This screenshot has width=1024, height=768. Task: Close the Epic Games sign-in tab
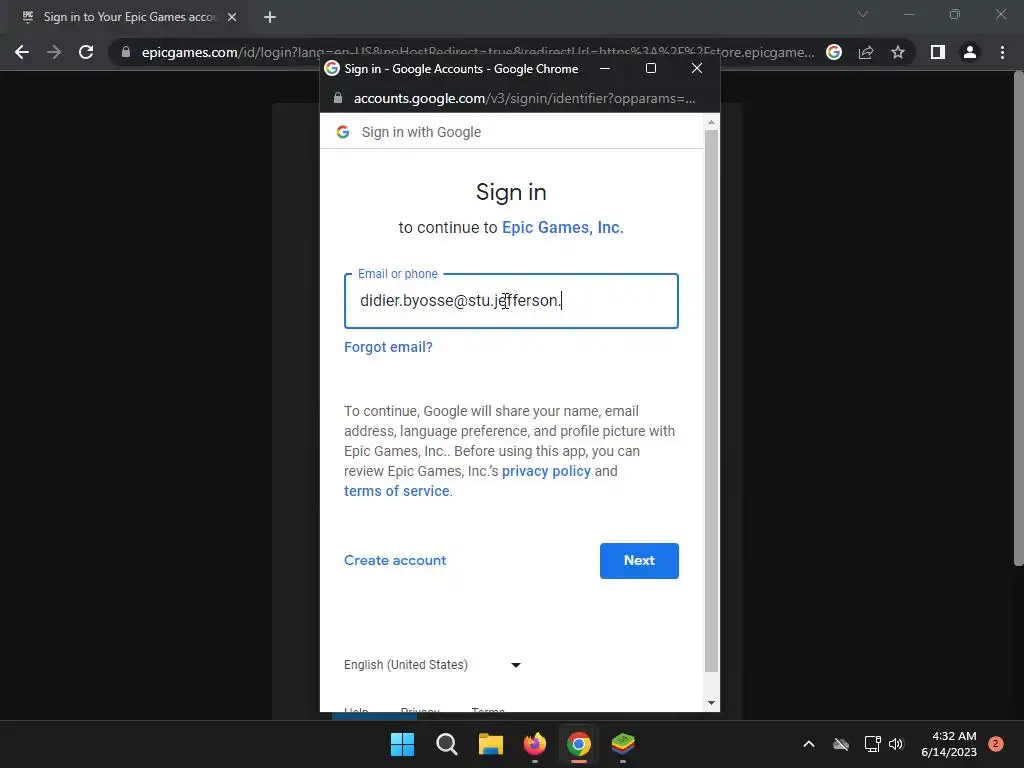point(232,17)
